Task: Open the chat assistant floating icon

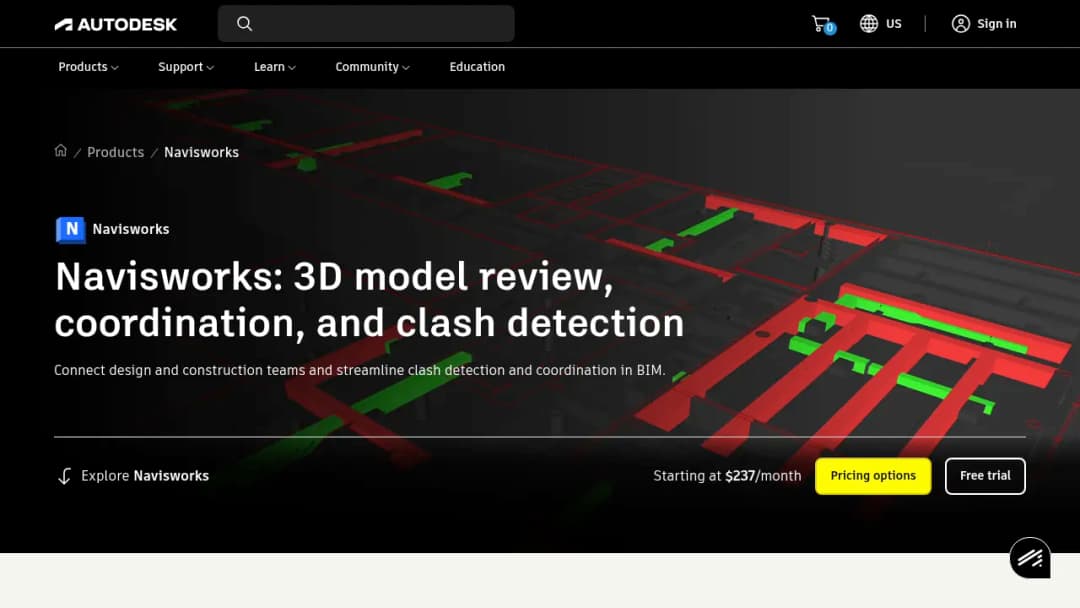Action: point(1030,558)
